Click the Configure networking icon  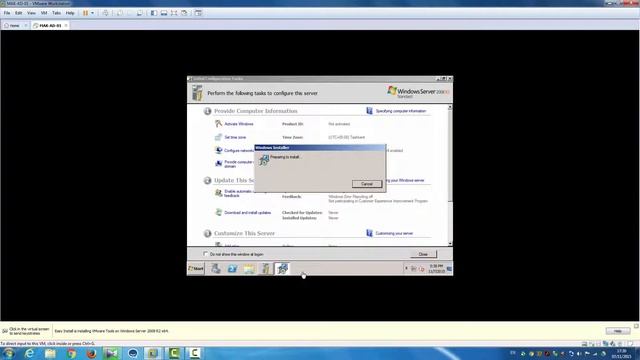click(218, 150)
